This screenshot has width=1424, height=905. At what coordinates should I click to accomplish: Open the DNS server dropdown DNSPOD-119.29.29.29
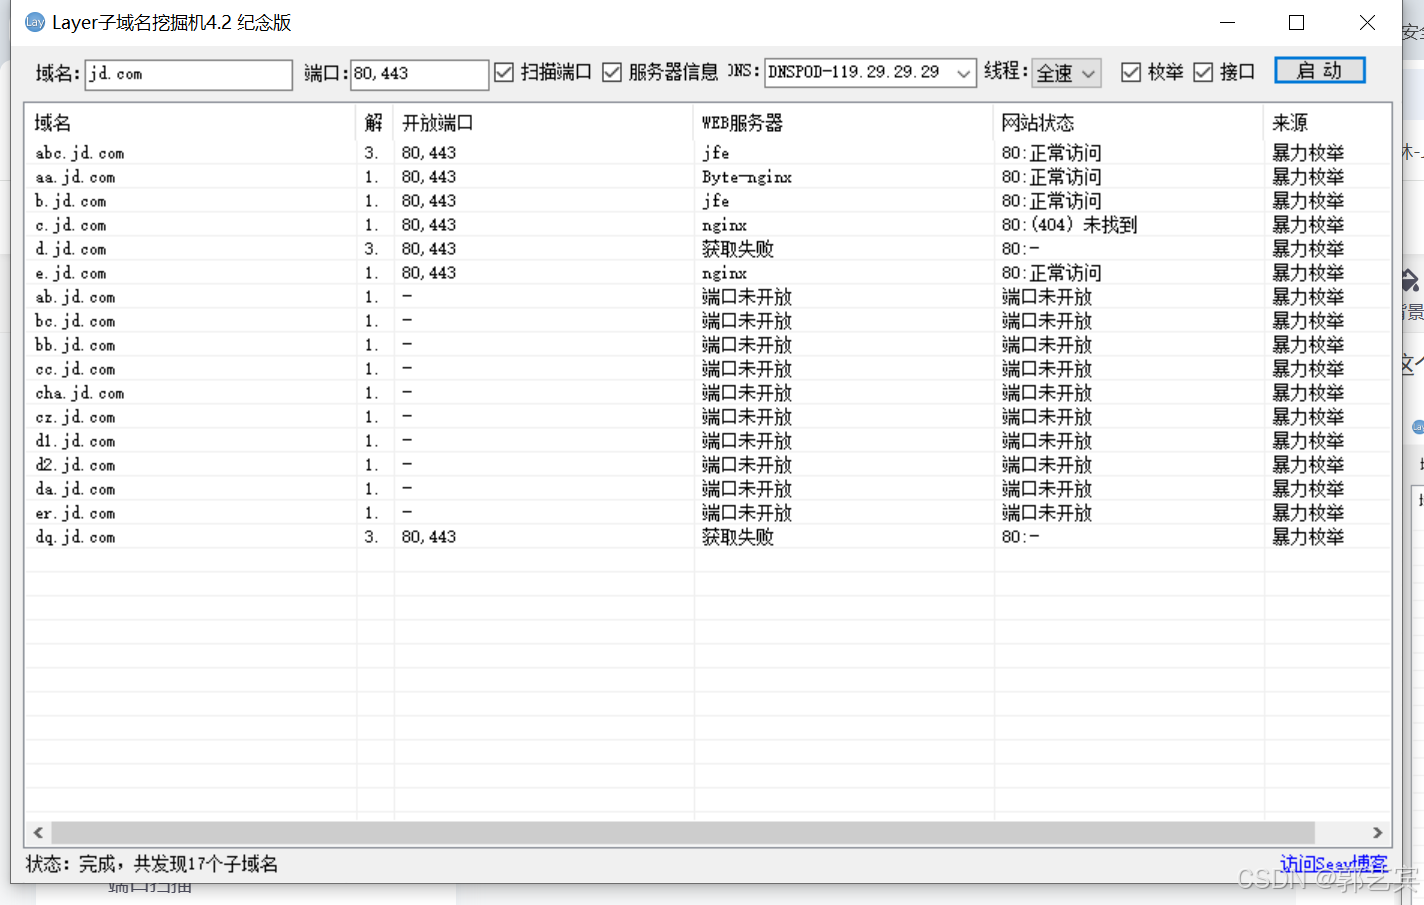coord(870,72)
